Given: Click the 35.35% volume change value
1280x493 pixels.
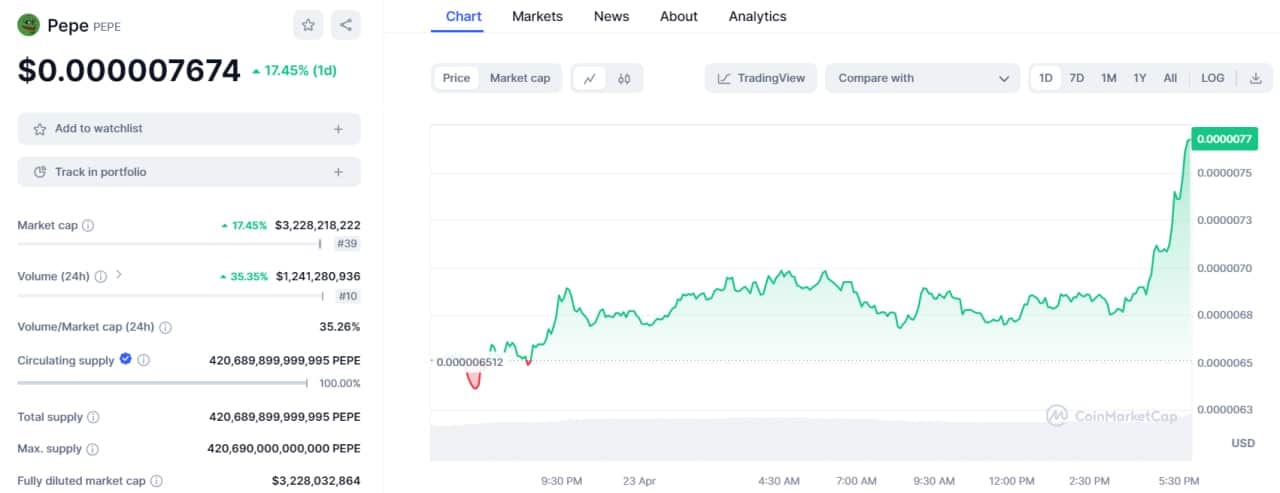Looking at the screenshot, I should pos(243,276).
